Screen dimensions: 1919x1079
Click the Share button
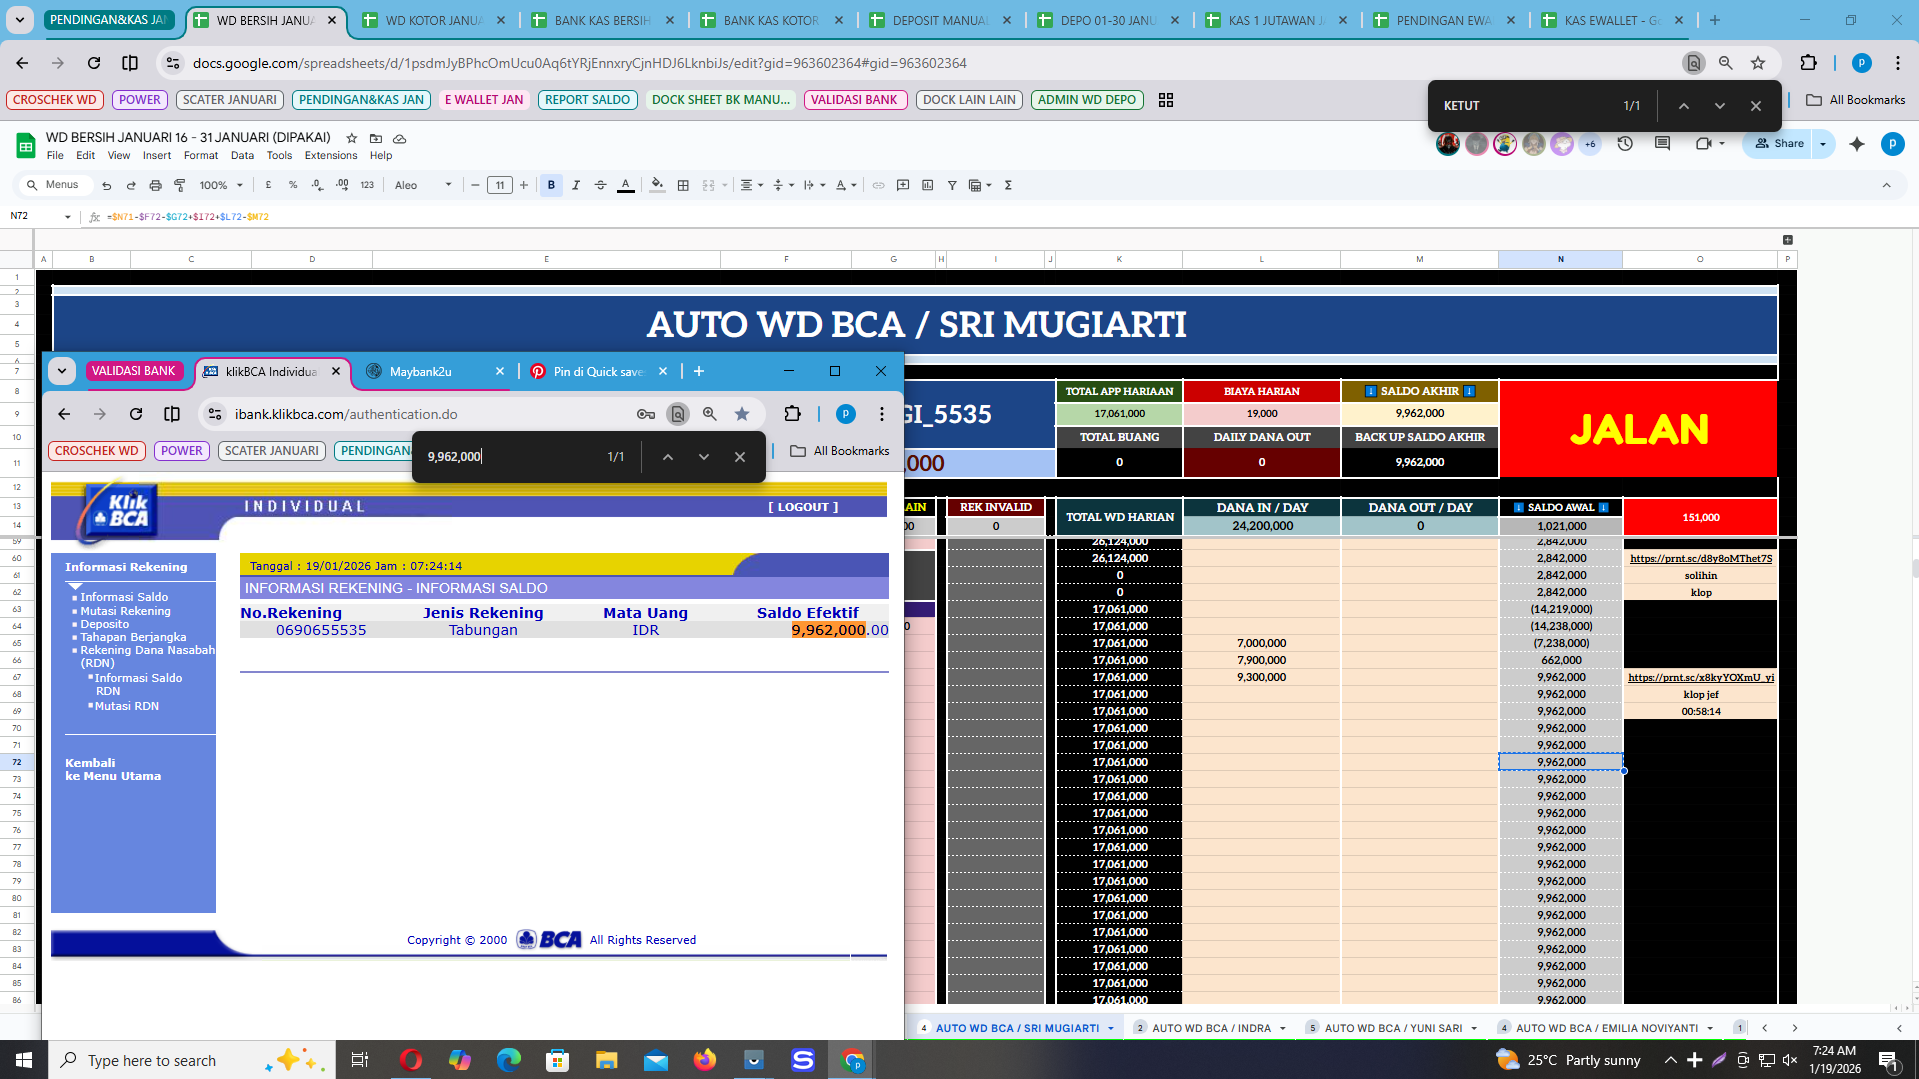pyautogui.click(x=1779, y=144)
